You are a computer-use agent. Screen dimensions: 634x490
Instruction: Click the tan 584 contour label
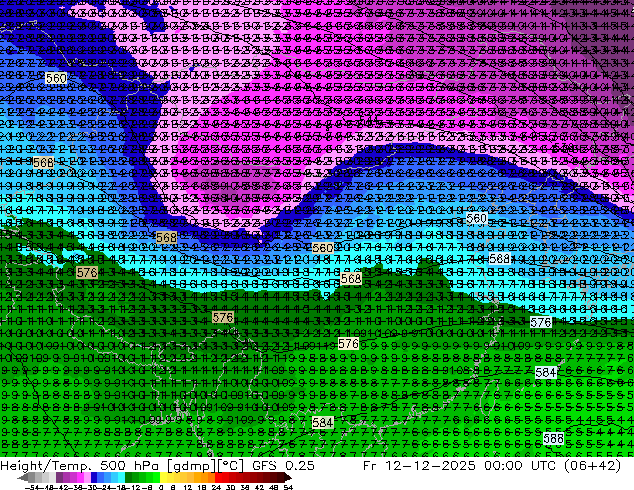(323, 423)
